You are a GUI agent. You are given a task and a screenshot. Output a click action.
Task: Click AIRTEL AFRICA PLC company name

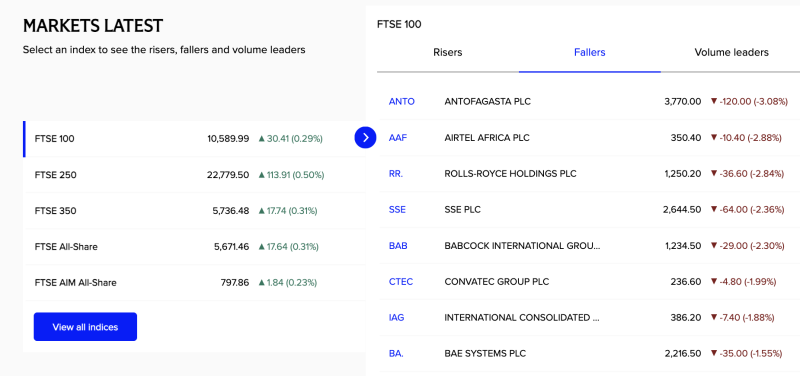tap(487, 138)
